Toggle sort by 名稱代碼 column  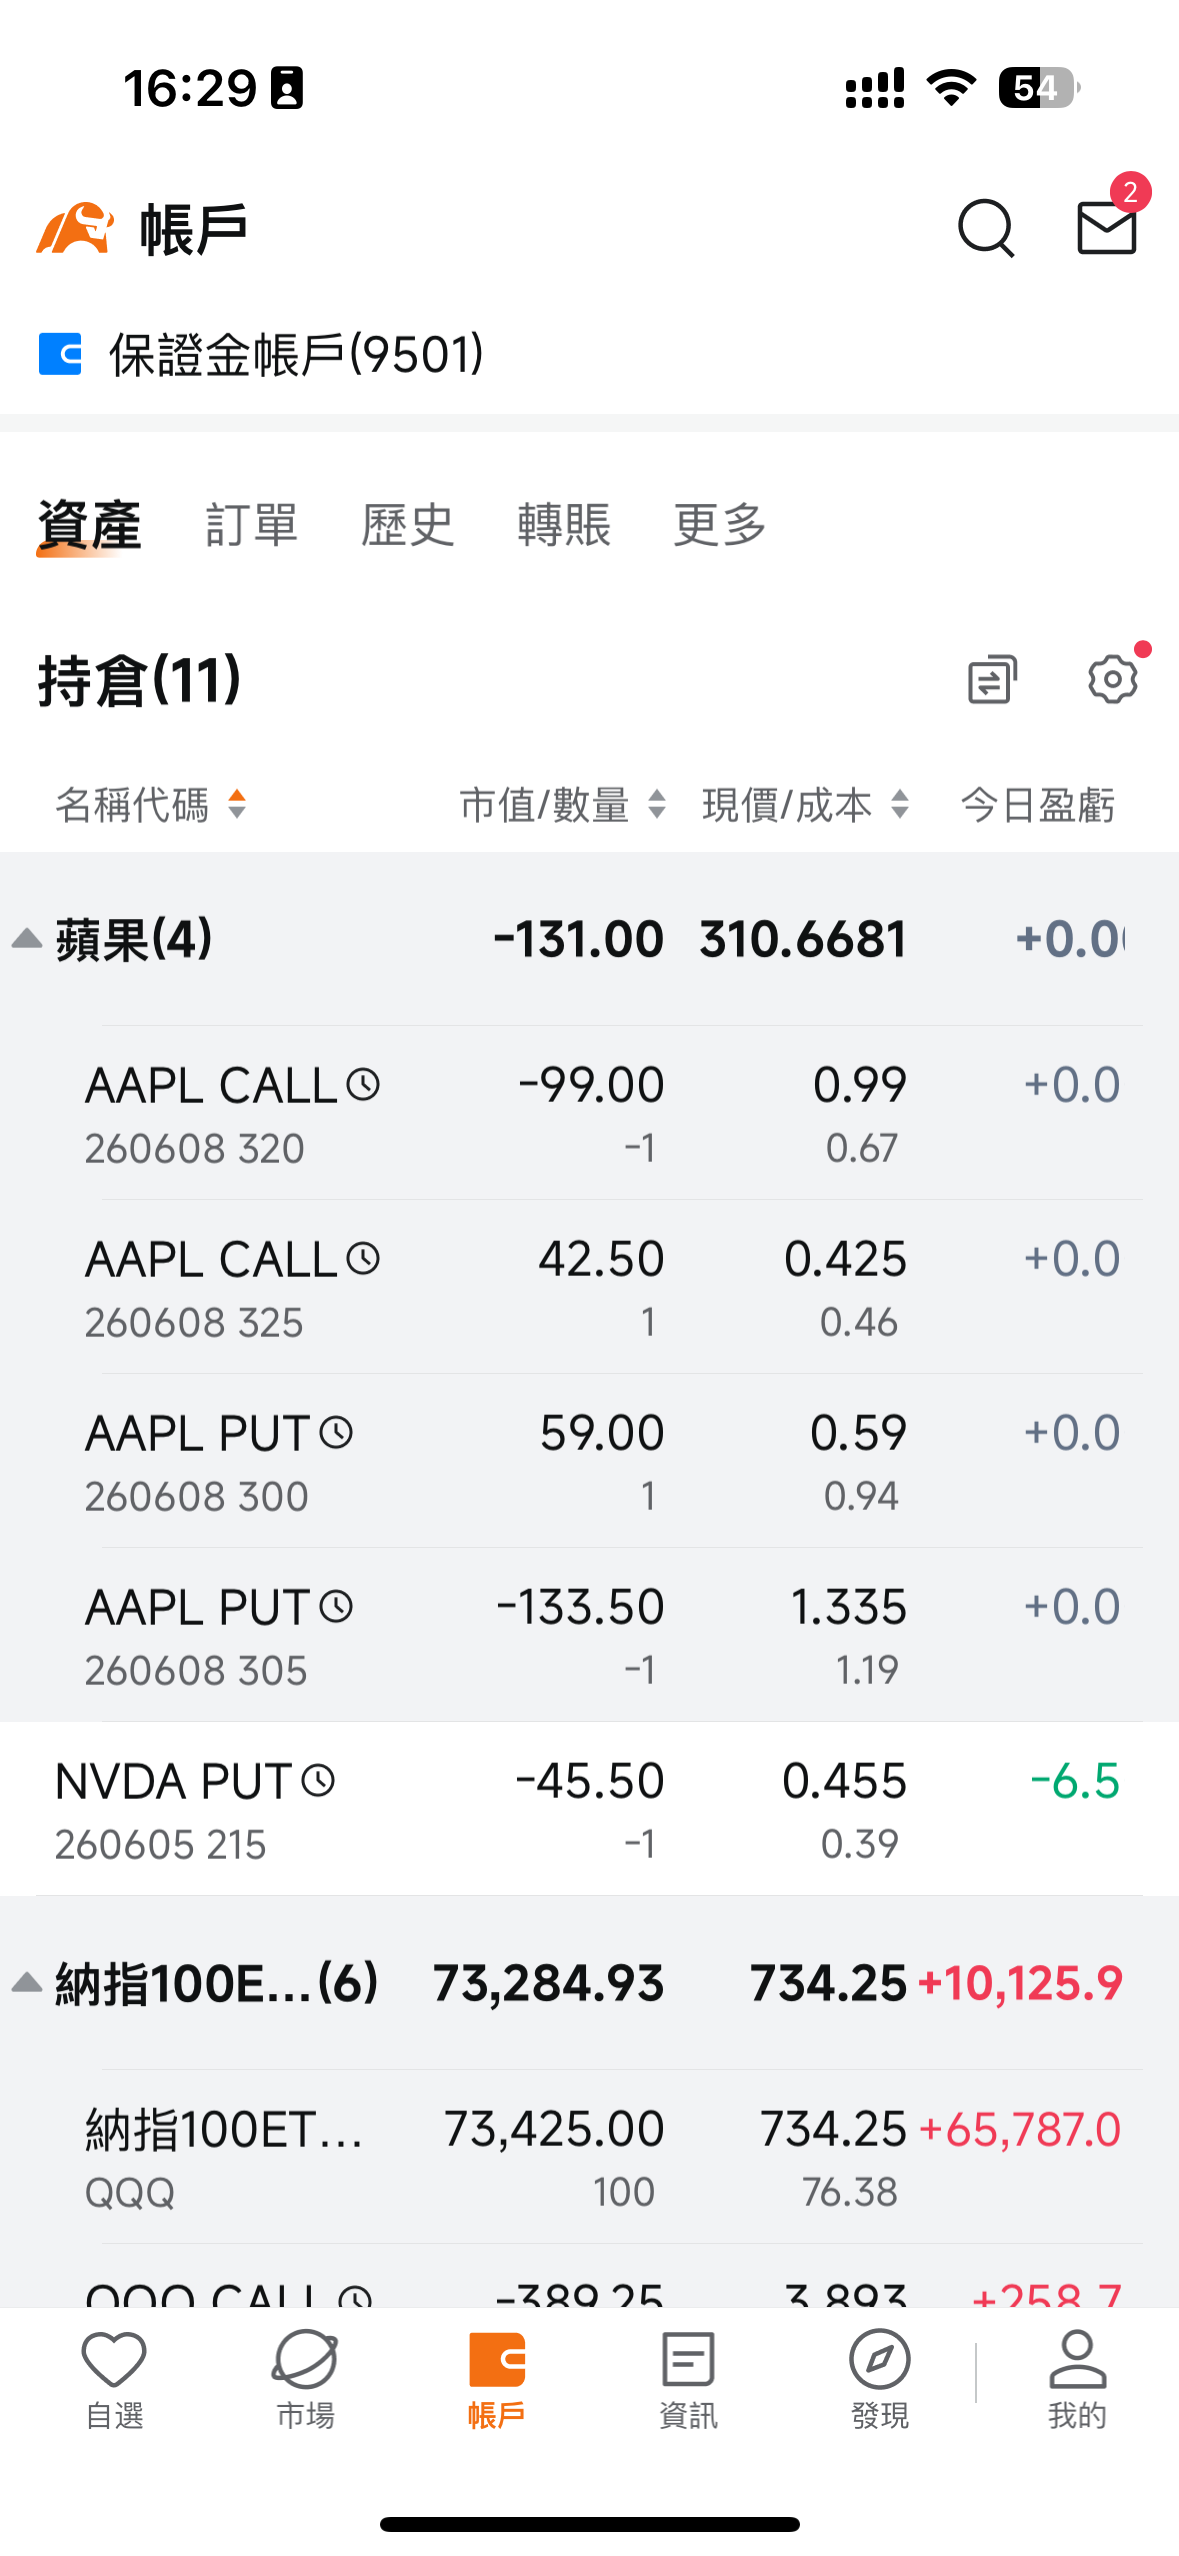coord(151,804)
